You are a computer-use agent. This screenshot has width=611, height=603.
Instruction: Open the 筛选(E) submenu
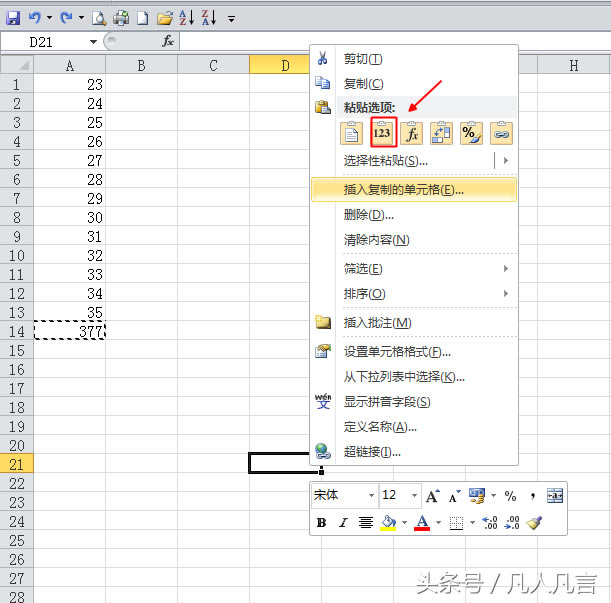[x=415, y=269]
